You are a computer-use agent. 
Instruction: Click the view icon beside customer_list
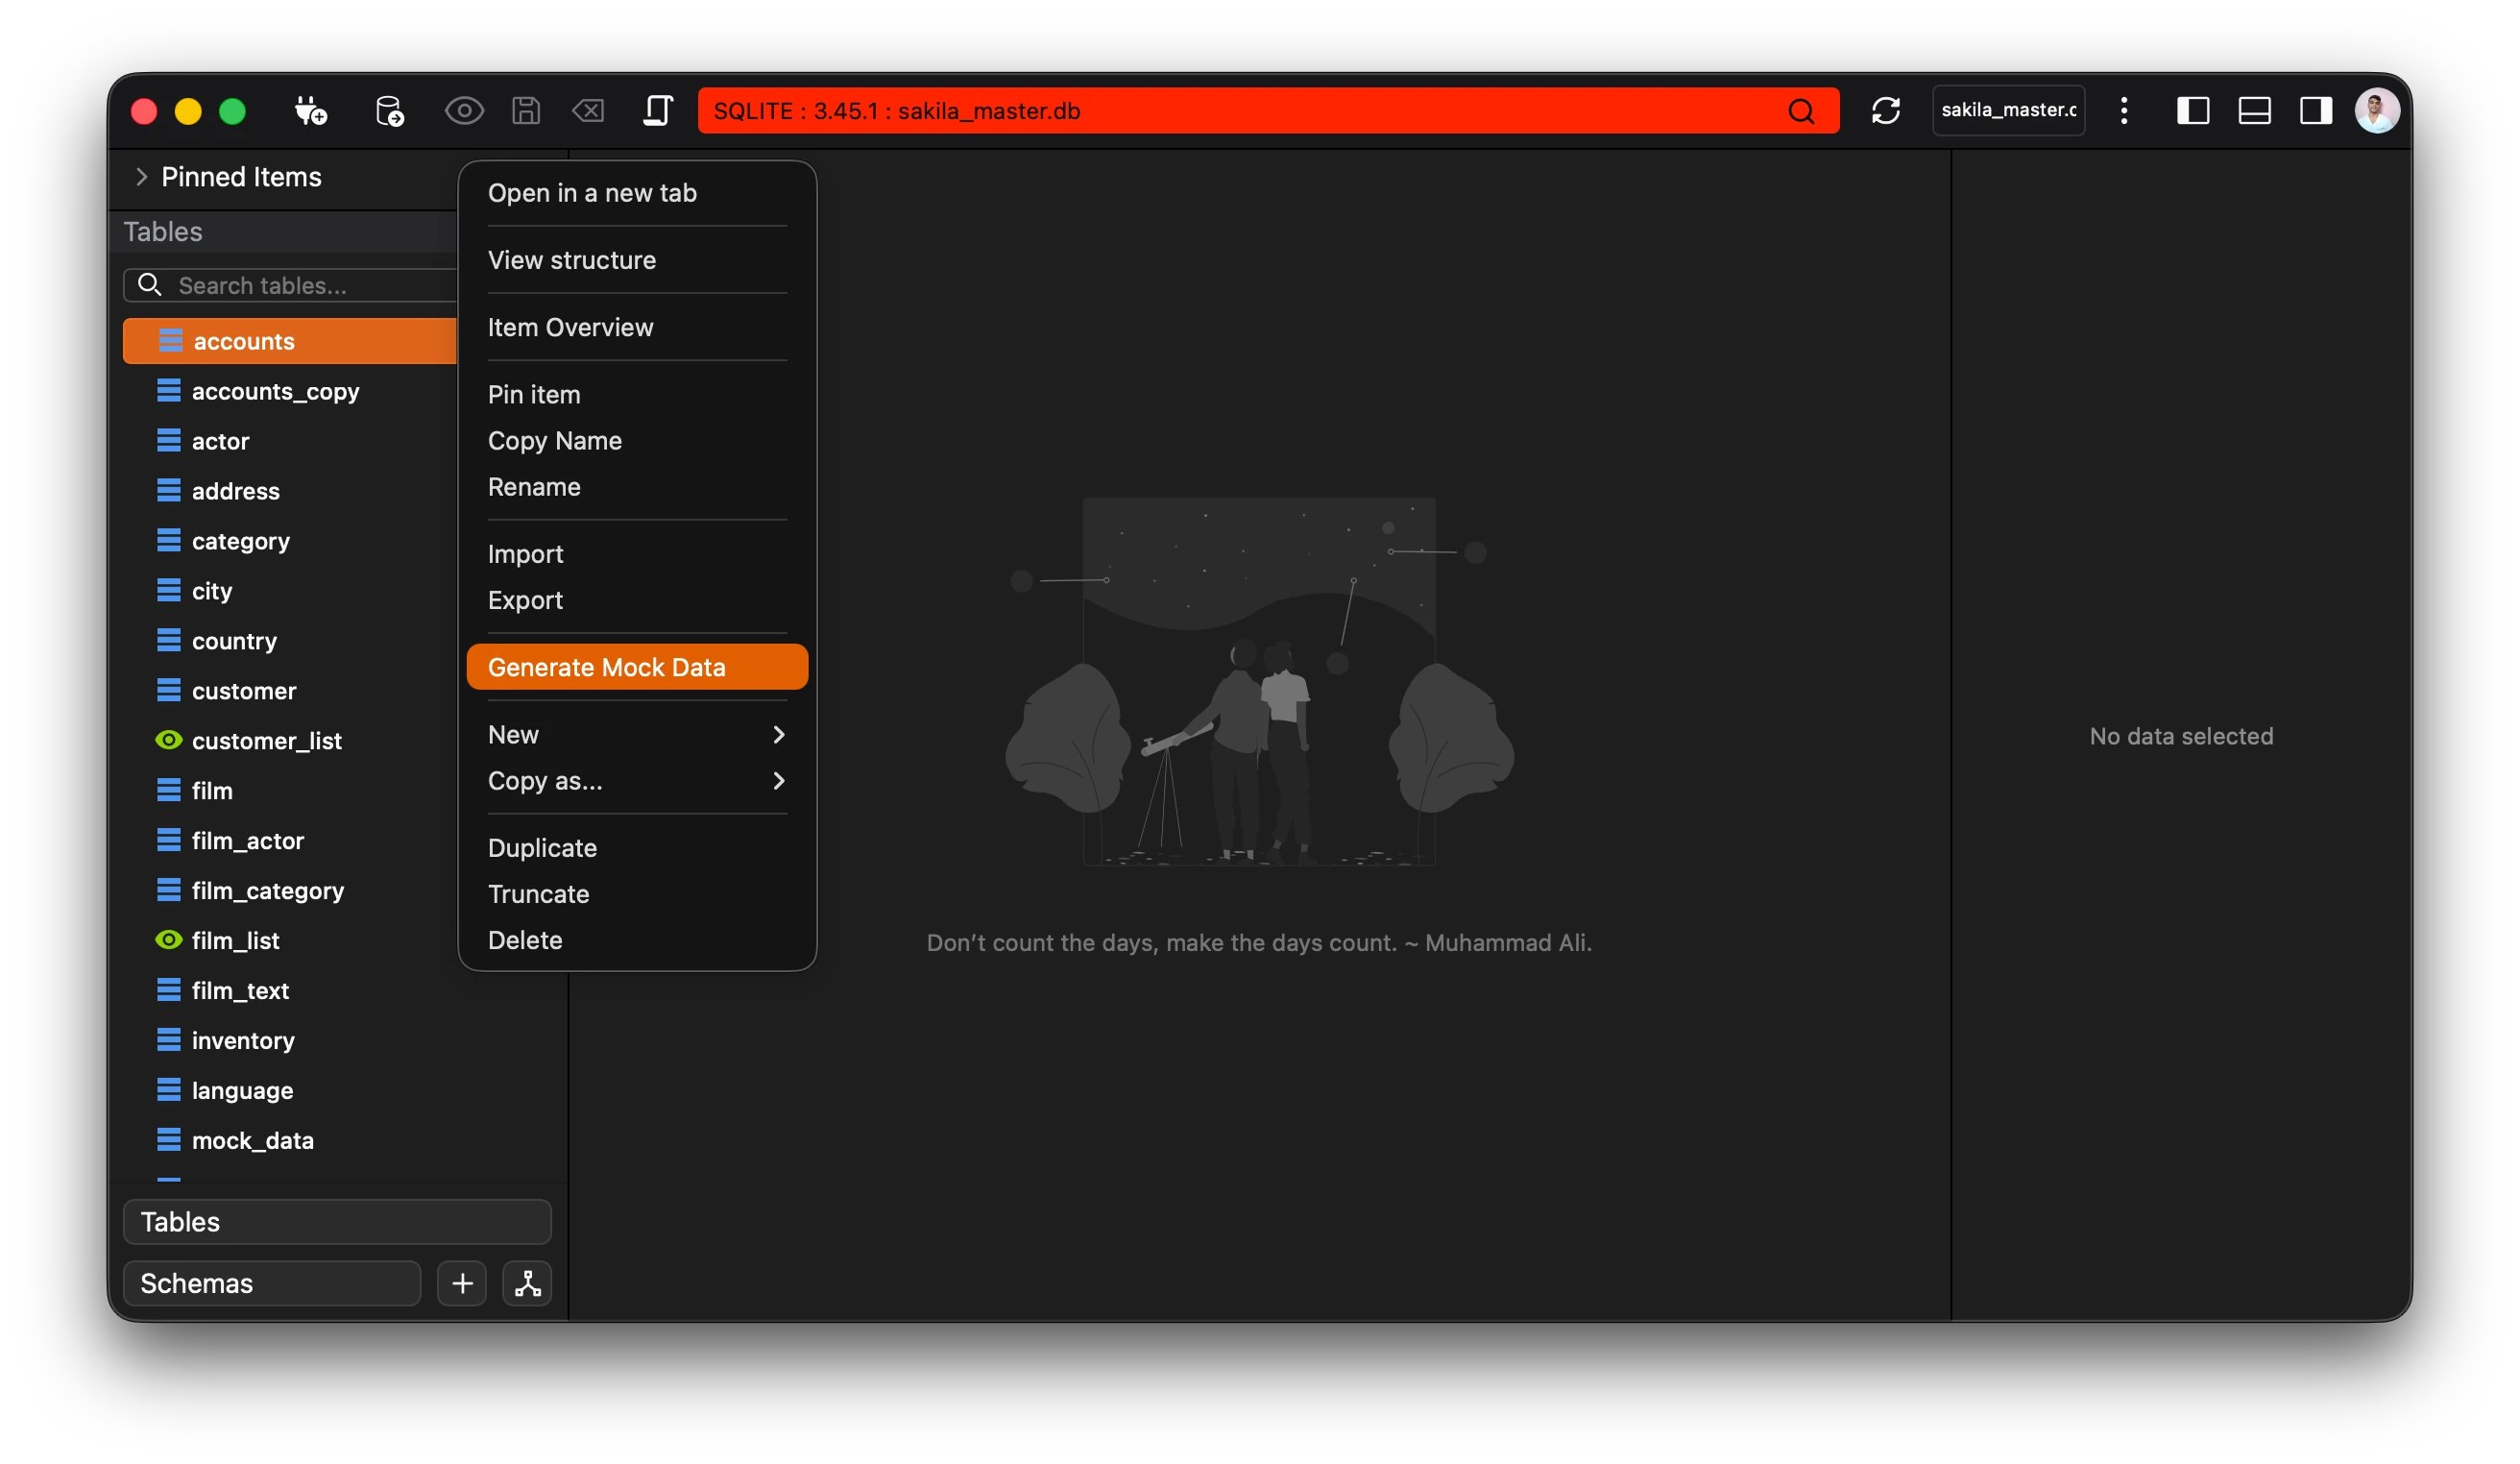click(x=168, y=740)
